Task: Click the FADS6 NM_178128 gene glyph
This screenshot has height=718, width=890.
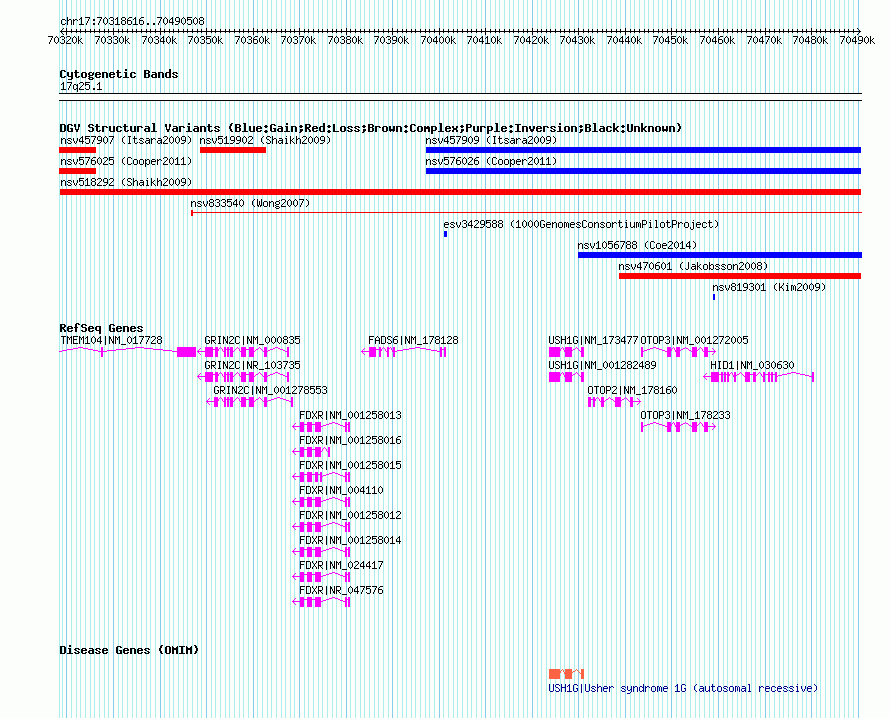Action: point(404,352)
